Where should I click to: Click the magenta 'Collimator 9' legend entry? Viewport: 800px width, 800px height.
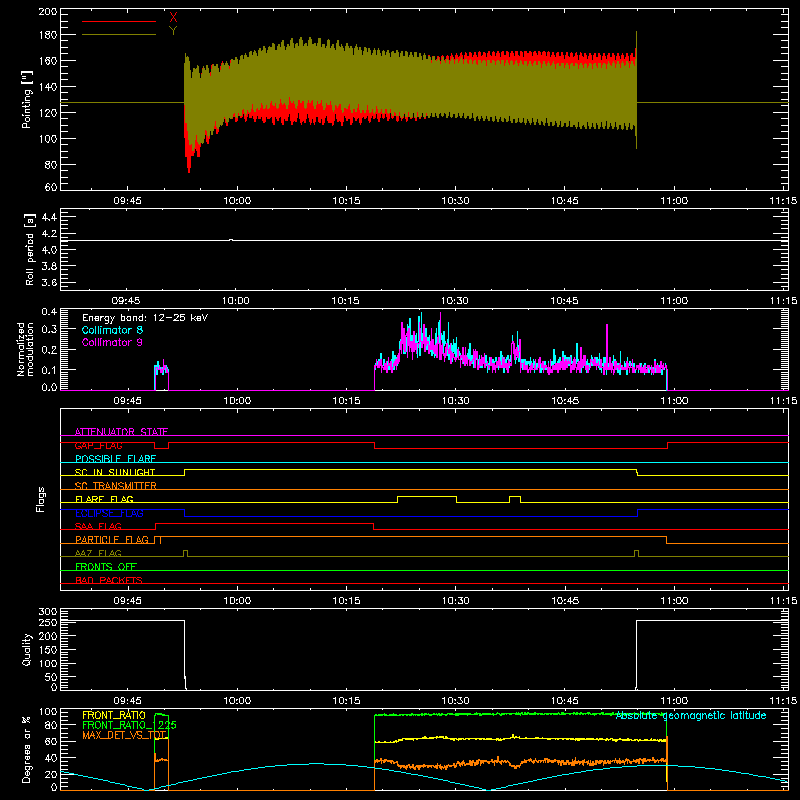[112, 342]
